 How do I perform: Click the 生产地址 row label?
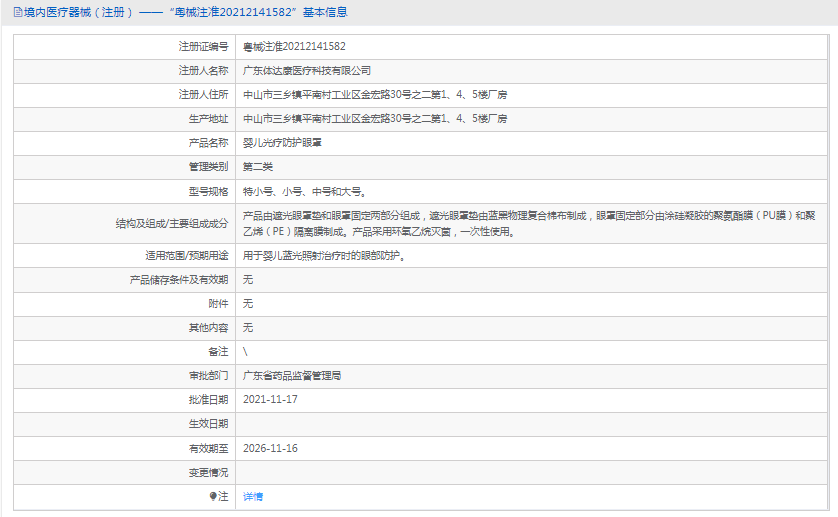click(x=208, y=119)
